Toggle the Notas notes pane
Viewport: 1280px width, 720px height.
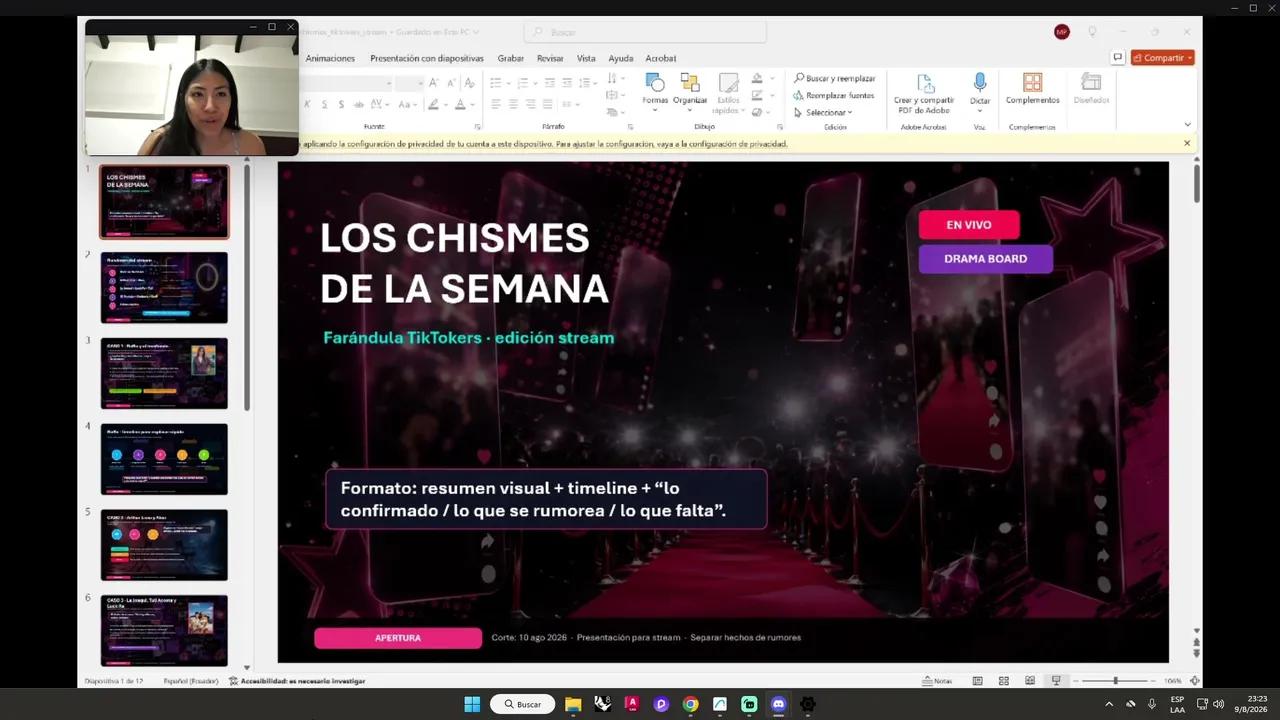point(937,681)
